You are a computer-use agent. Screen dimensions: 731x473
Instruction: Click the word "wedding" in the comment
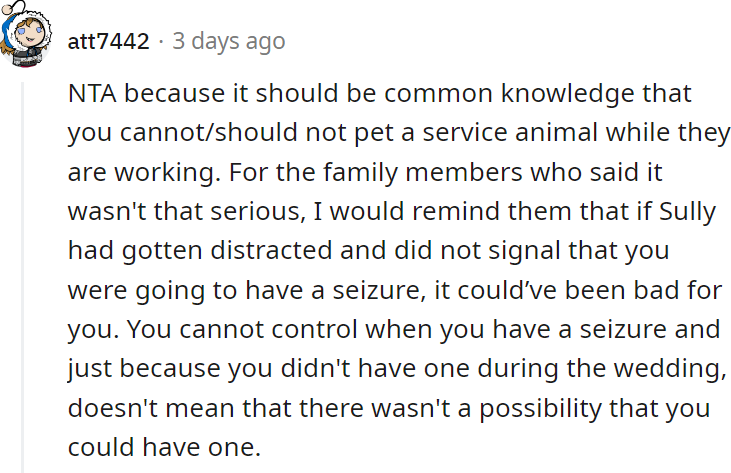[x=671, y=367]
